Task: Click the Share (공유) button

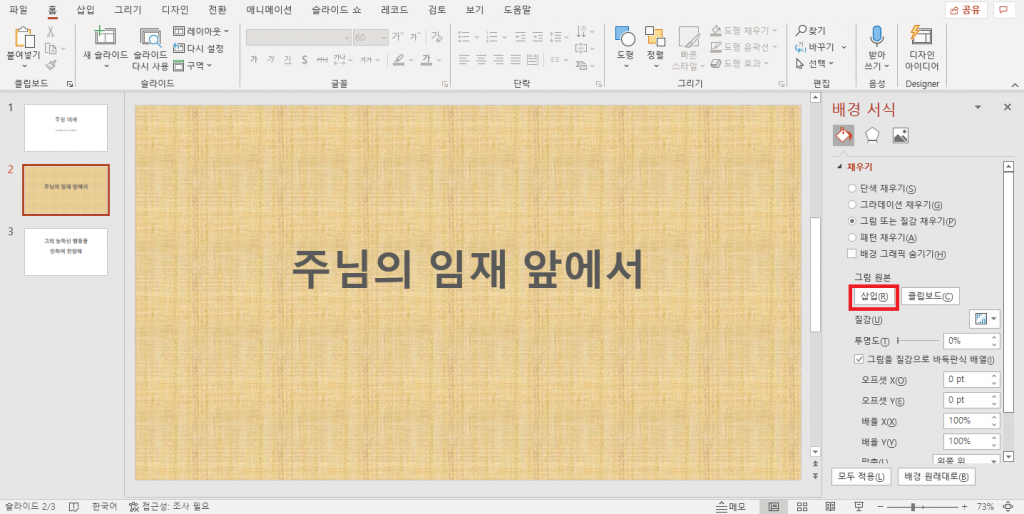Action: (965, 9)
